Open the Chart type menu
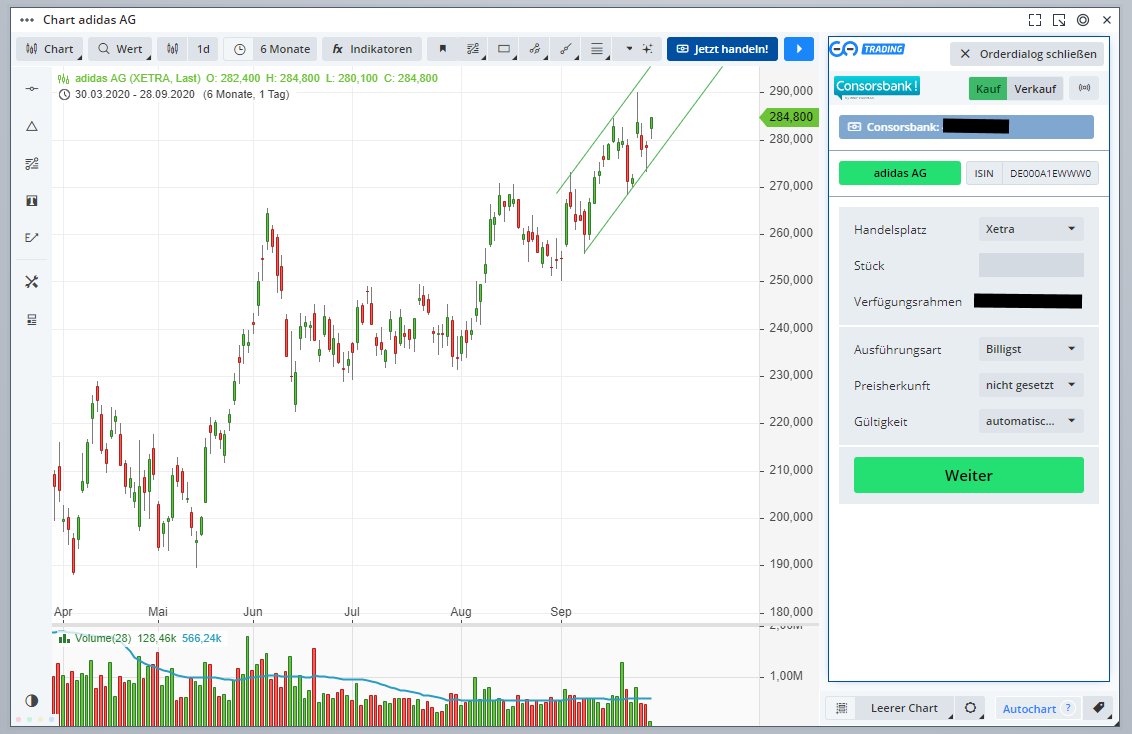Image resolution: width=1132 pixels, height=734 pixels. point(49,49)
